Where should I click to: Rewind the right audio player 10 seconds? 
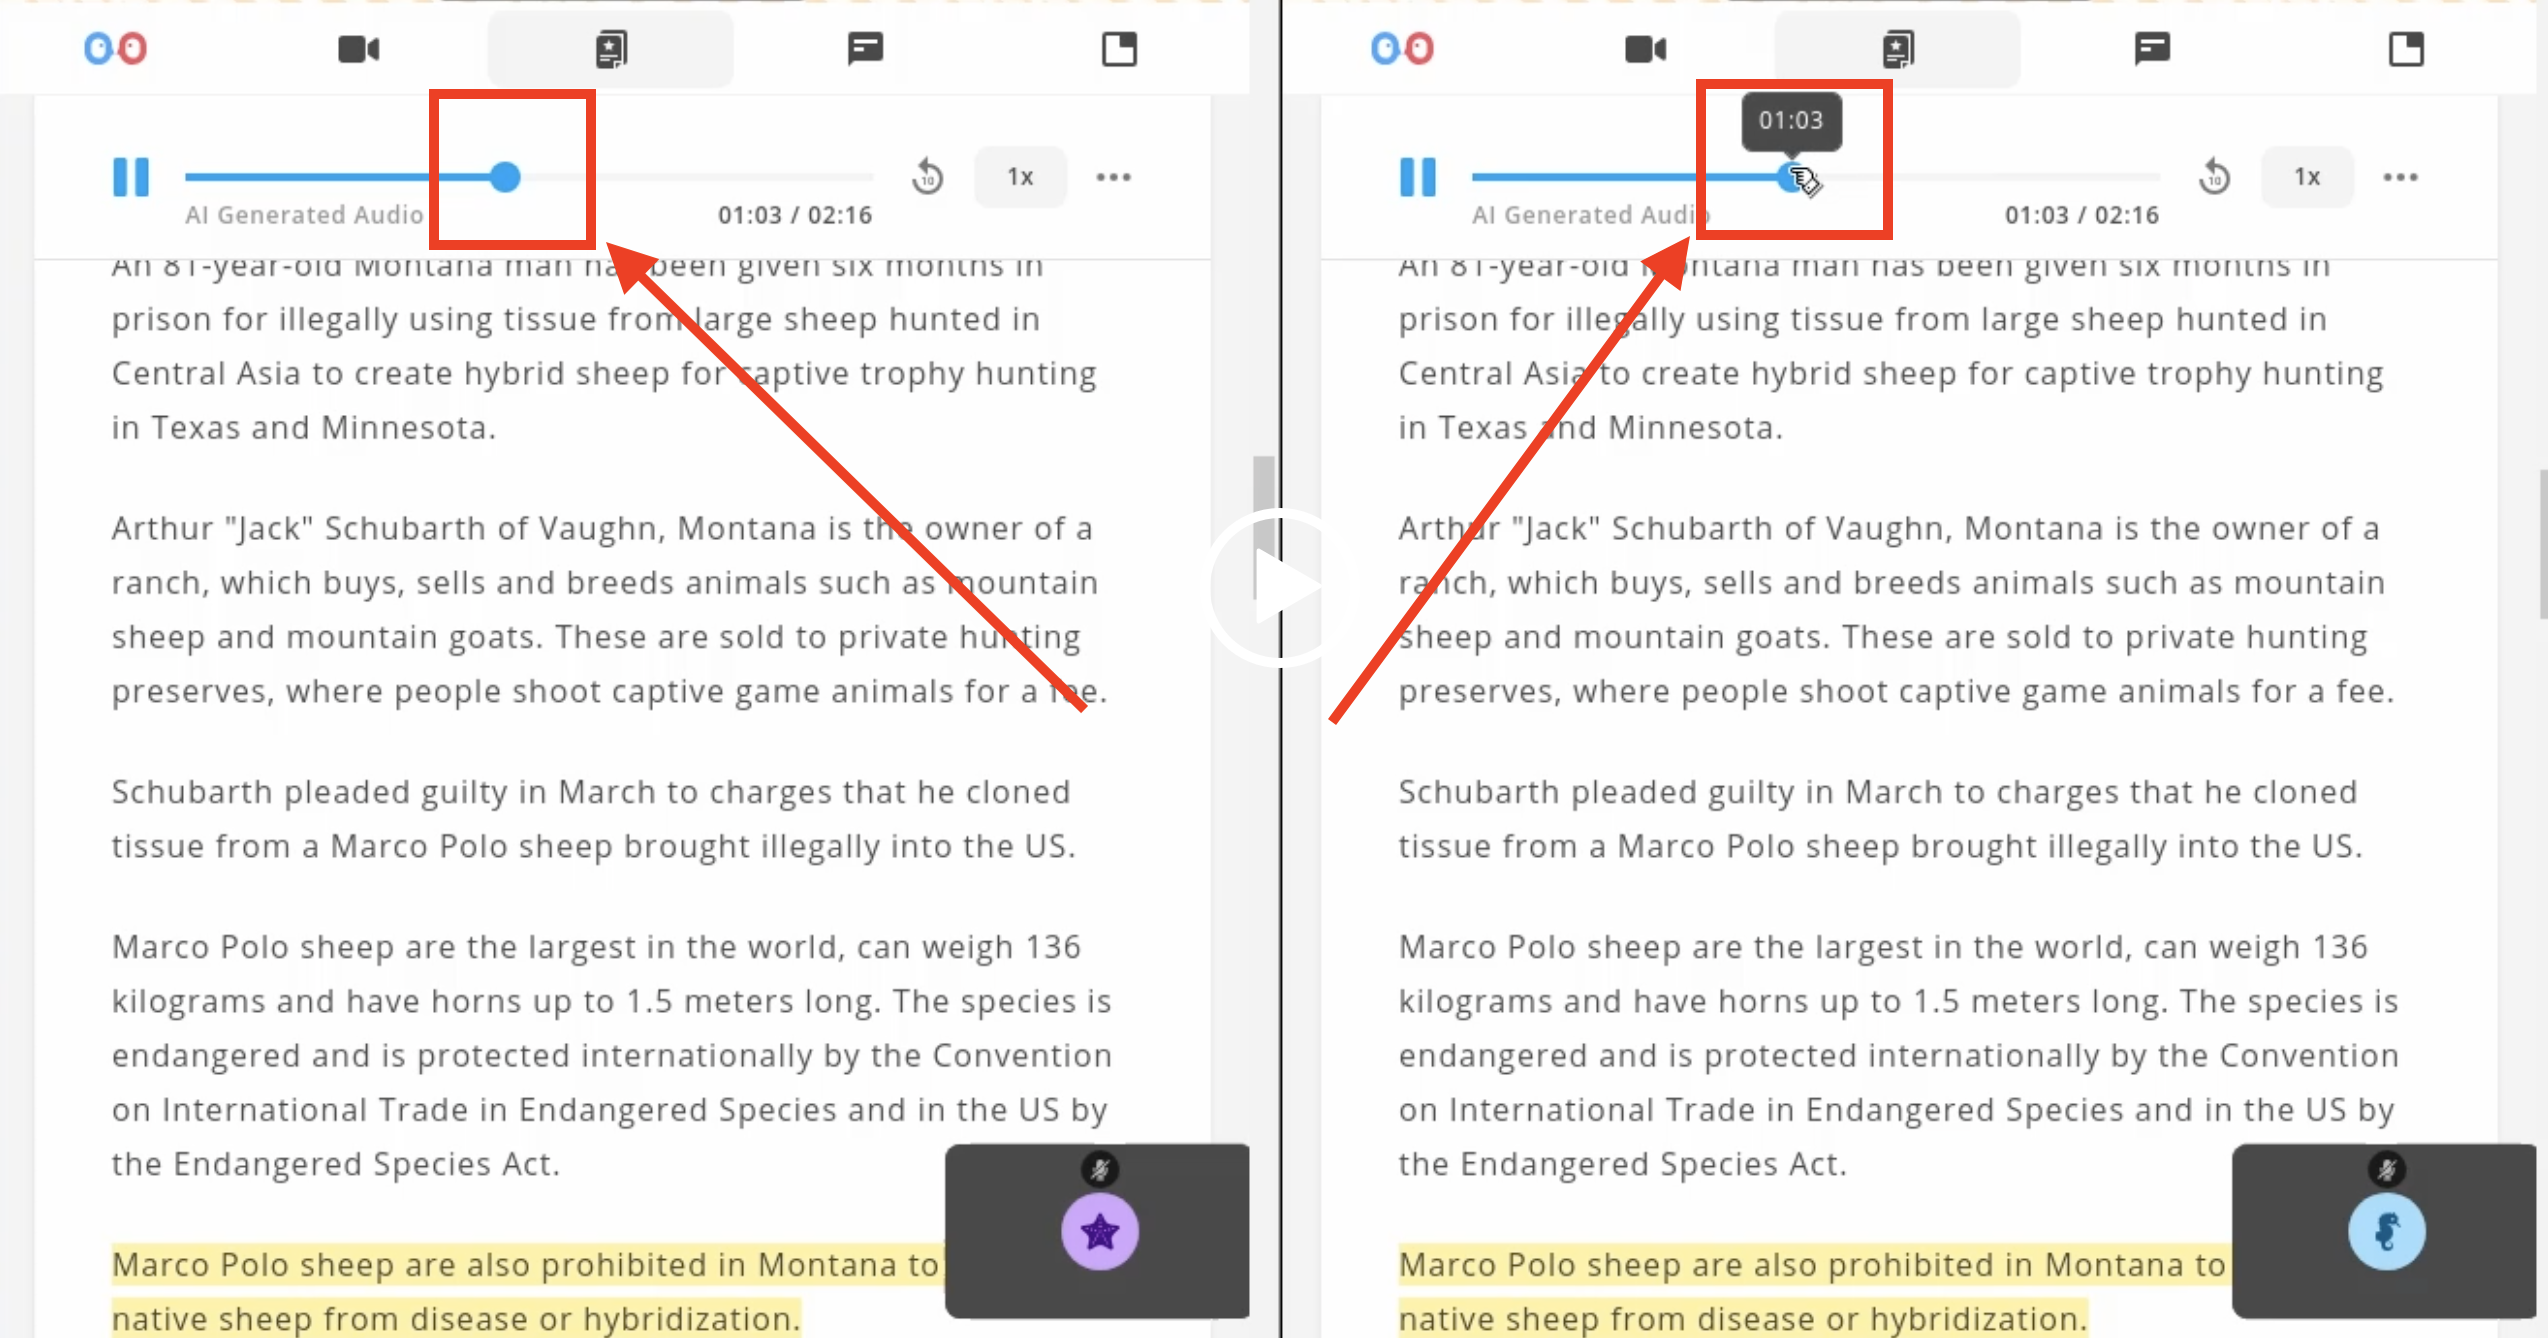click(x=2214, y=176)
